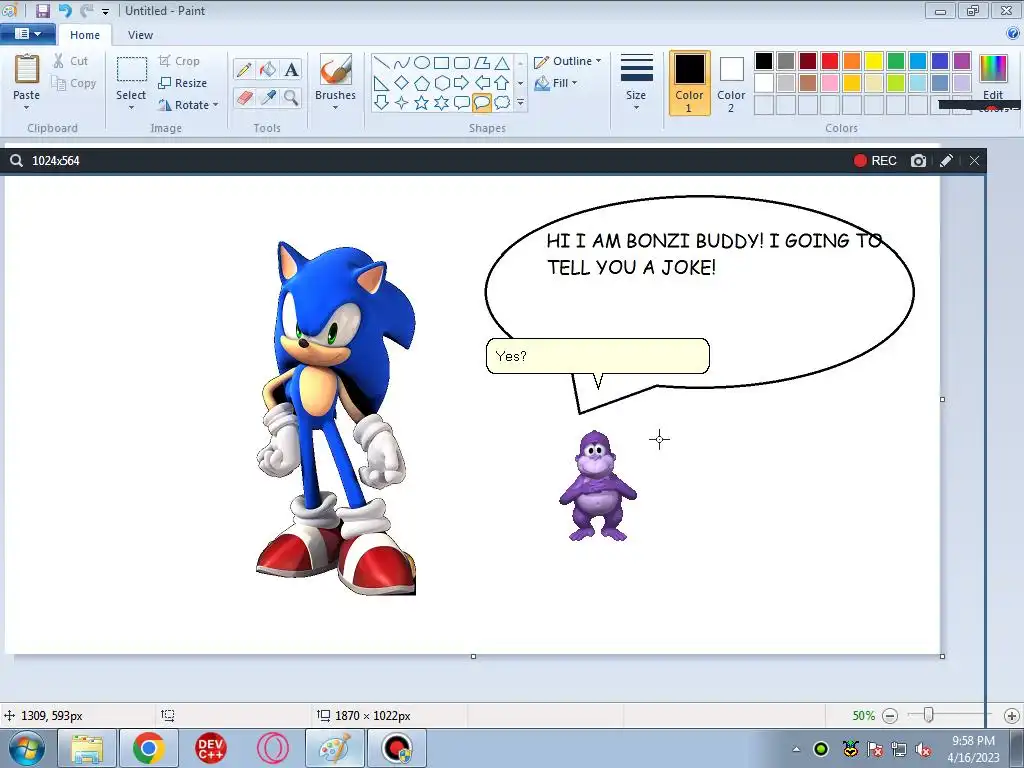This screenshot has width=1024, height=768.
Task: Switch to the Home tab
Action: [85, 35]
